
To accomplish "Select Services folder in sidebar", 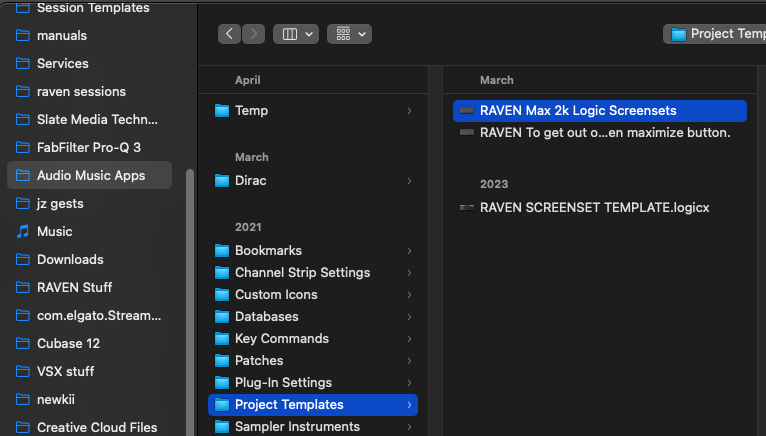I will pos(89,64).
